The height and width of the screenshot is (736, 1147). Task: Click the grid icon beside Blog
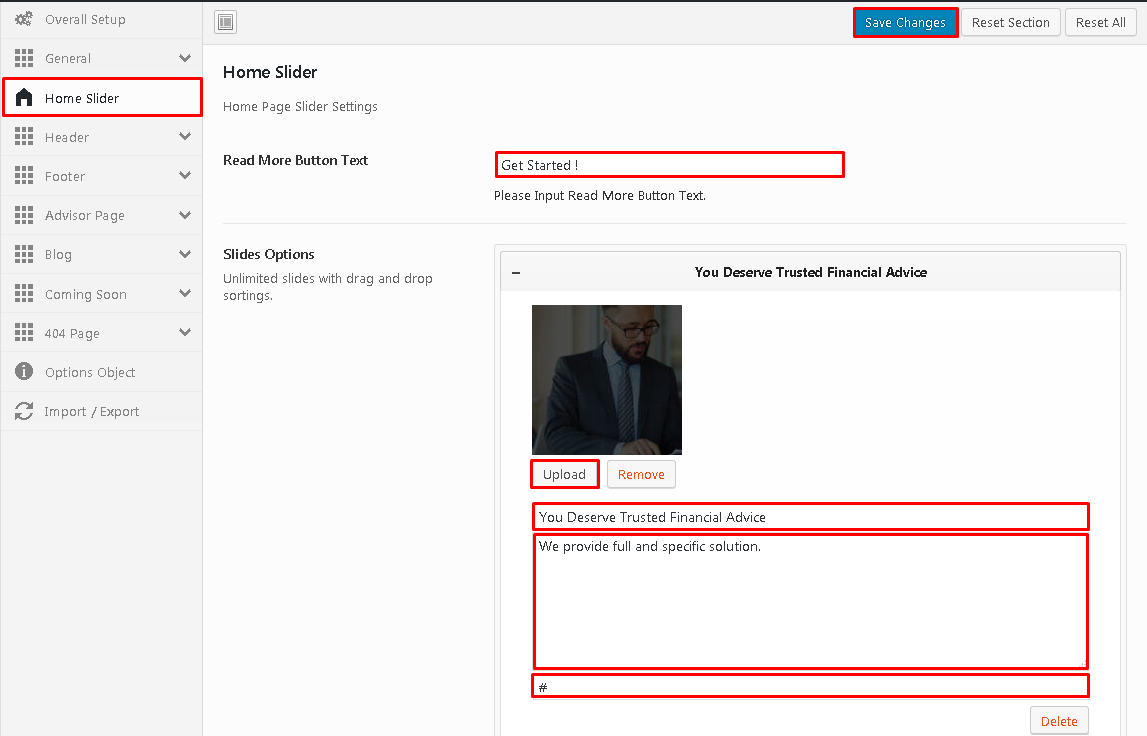(x=24, y=255)
